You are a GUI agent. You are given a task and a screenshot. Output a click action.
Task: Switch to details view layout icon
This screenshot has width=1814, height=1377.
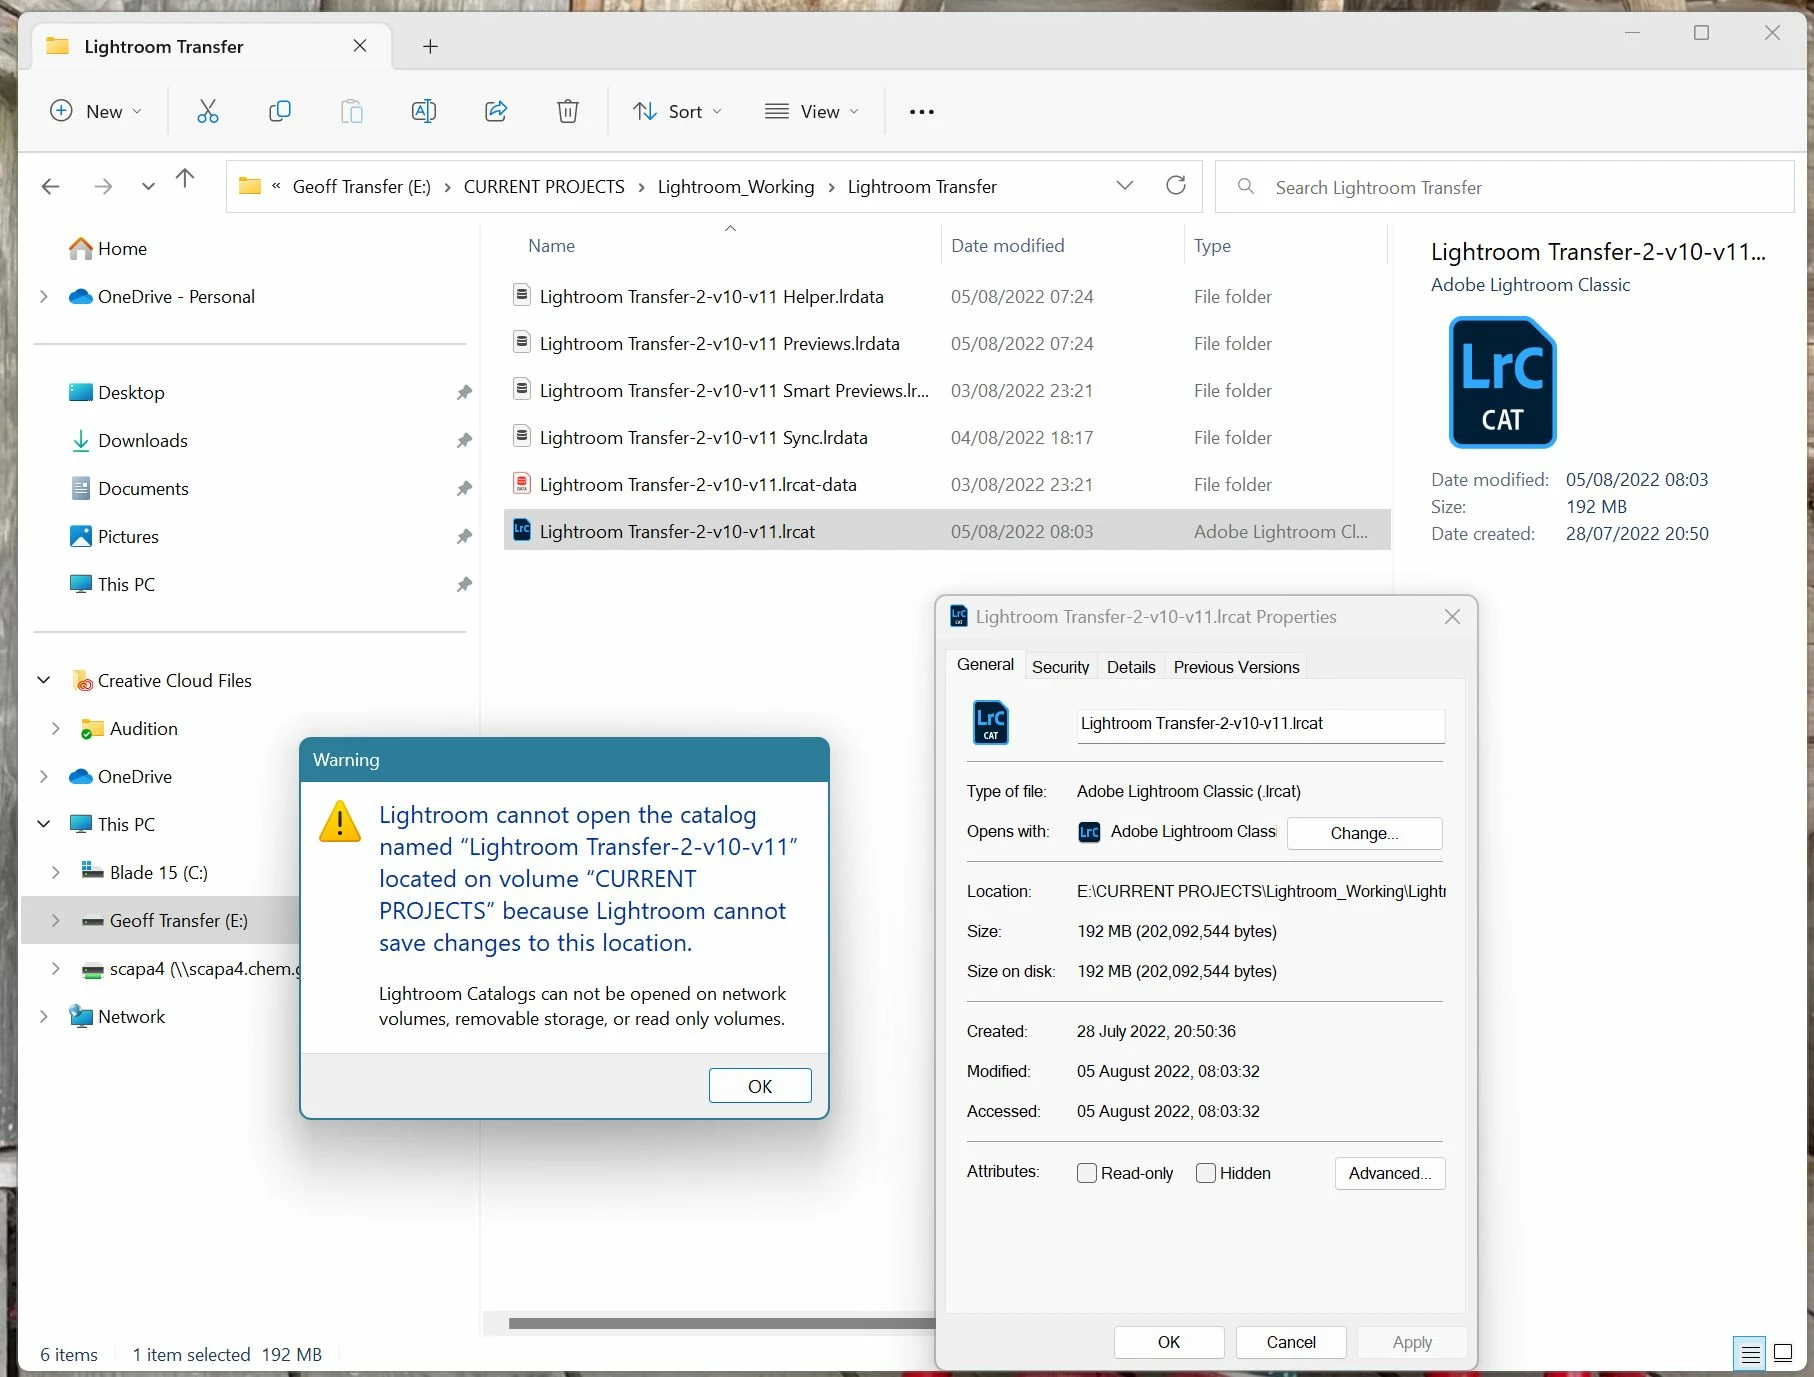tap(1750, 1354)
